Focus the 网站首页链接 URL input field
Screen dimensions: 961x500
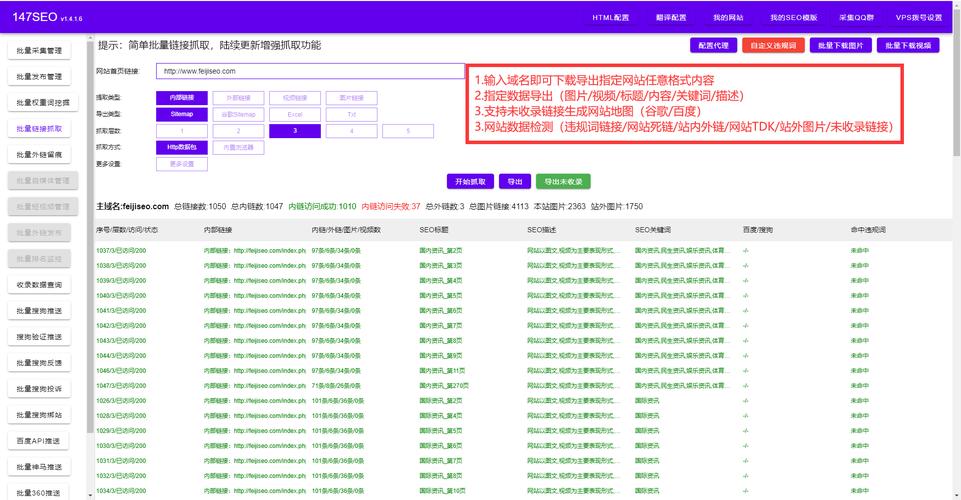pos(310,71)
